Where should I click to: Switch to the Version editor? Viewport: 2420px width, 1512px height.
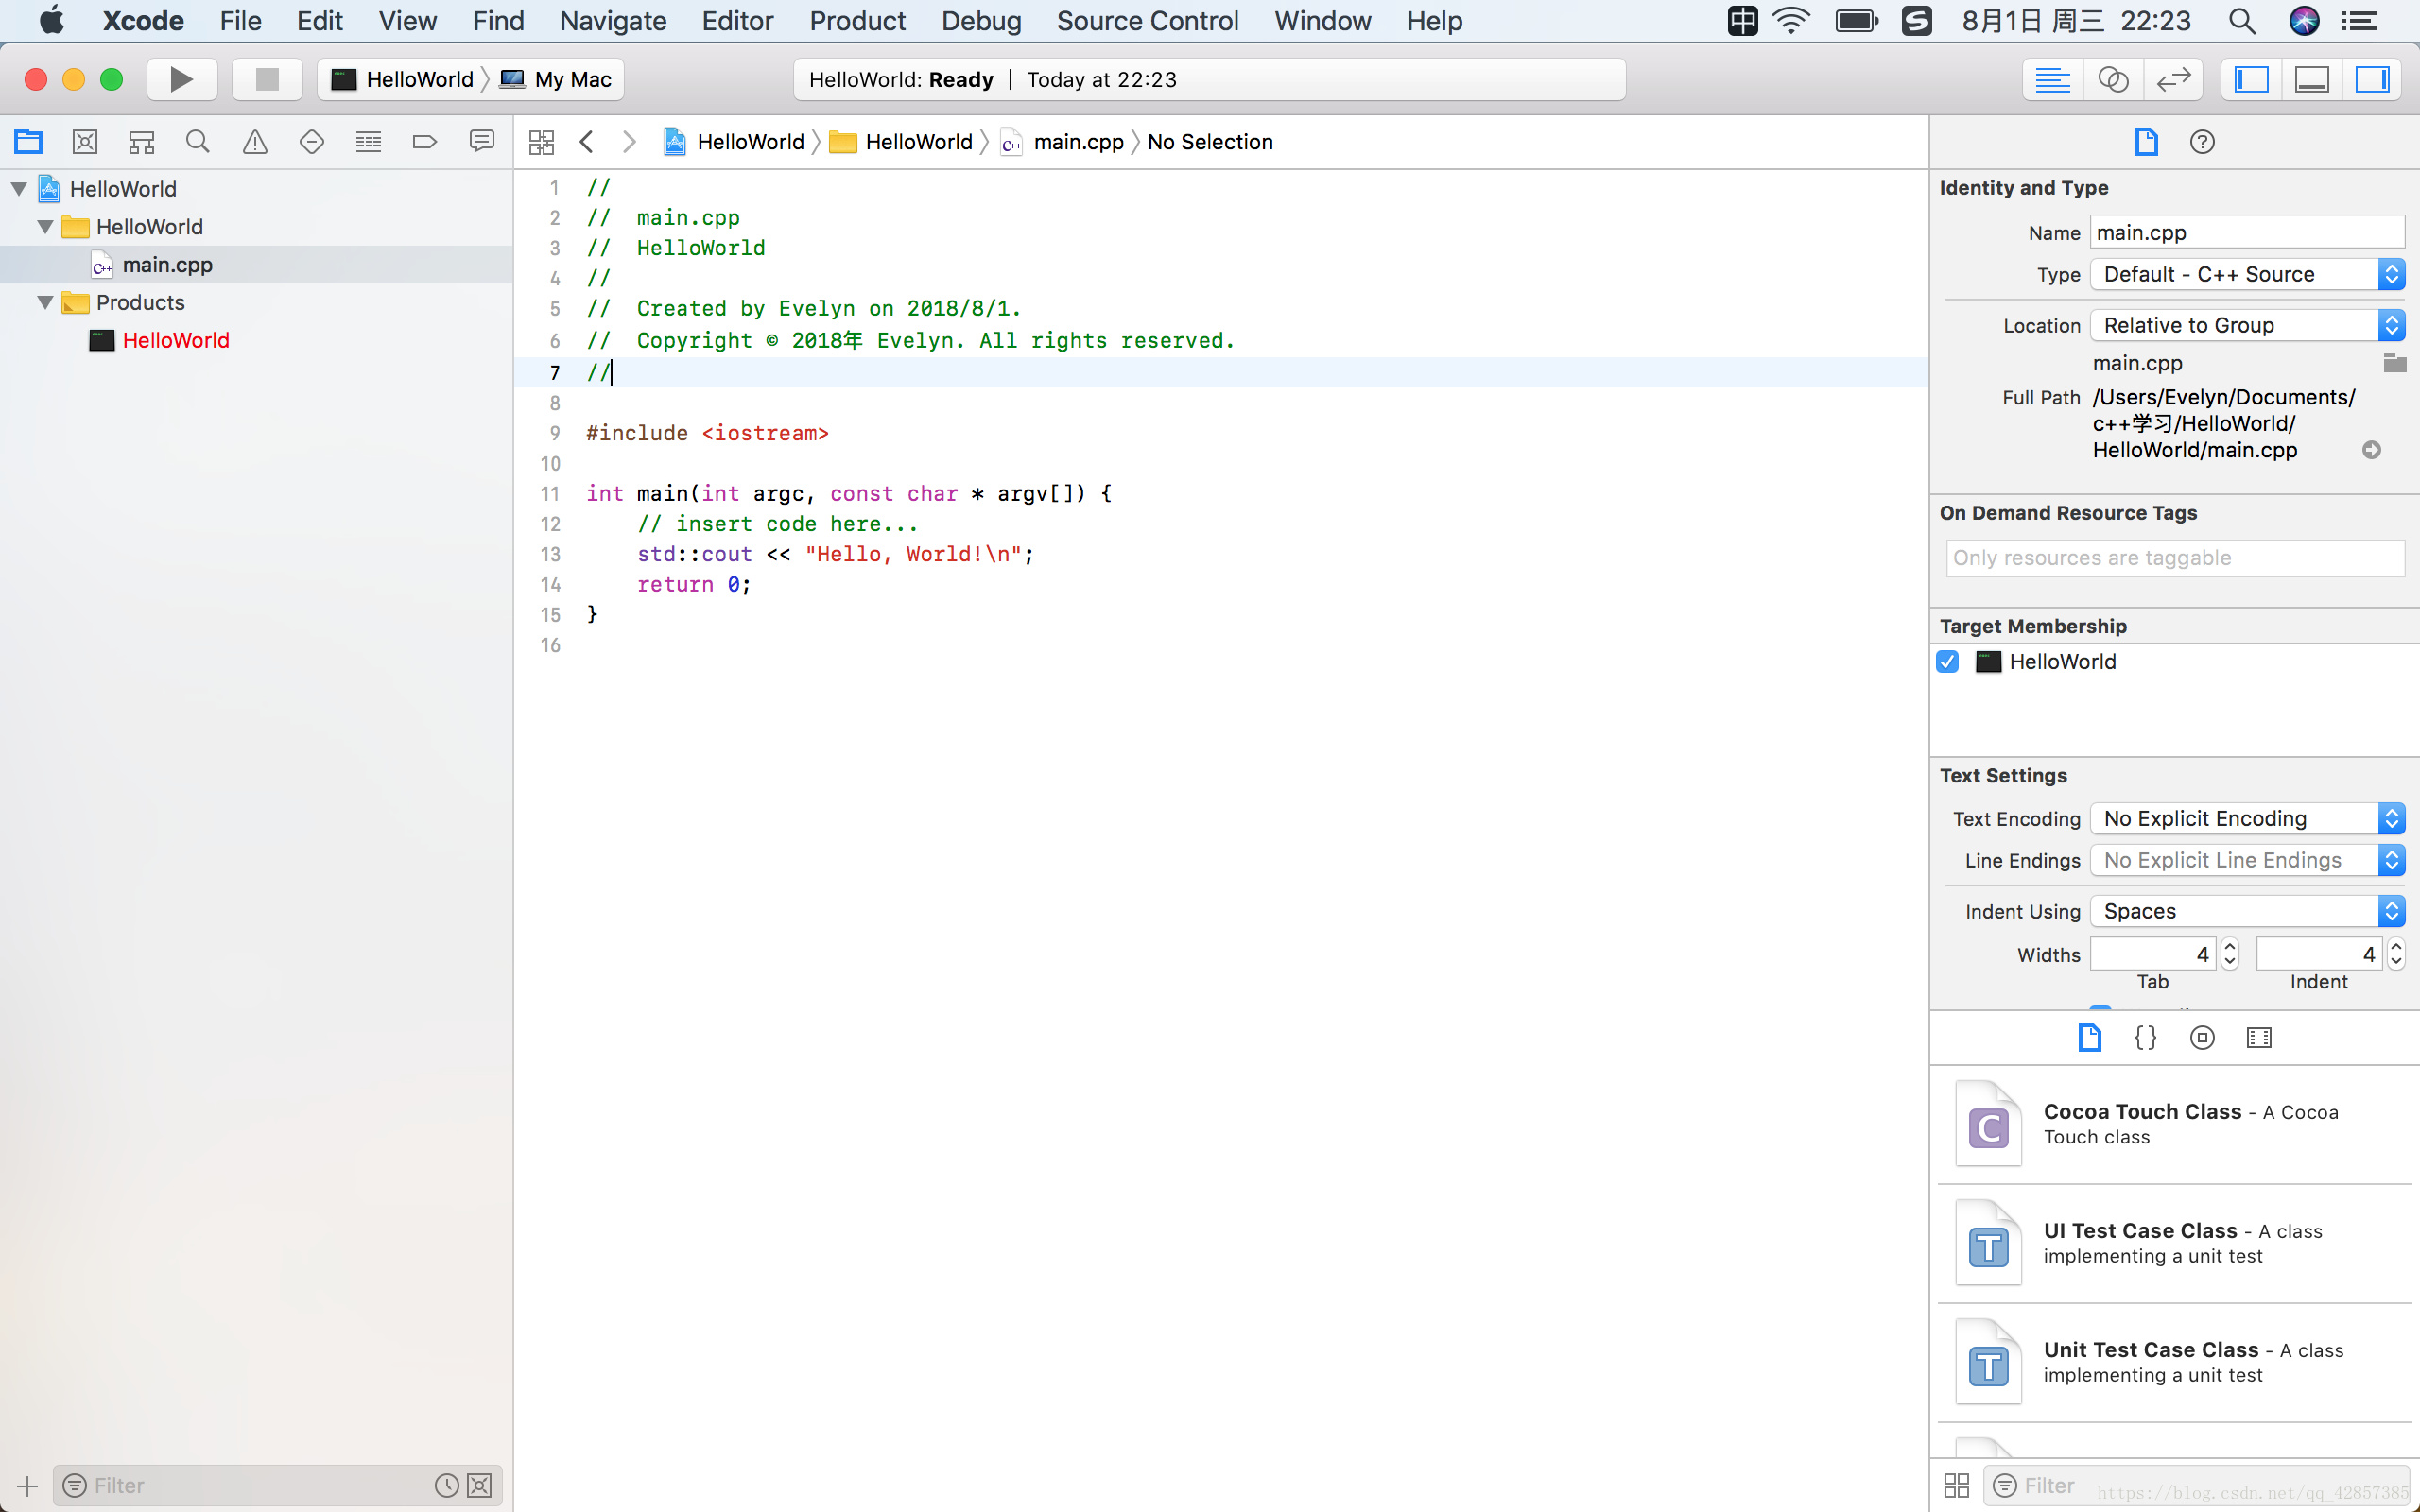pyautogui.click(x=2173, y=79)
